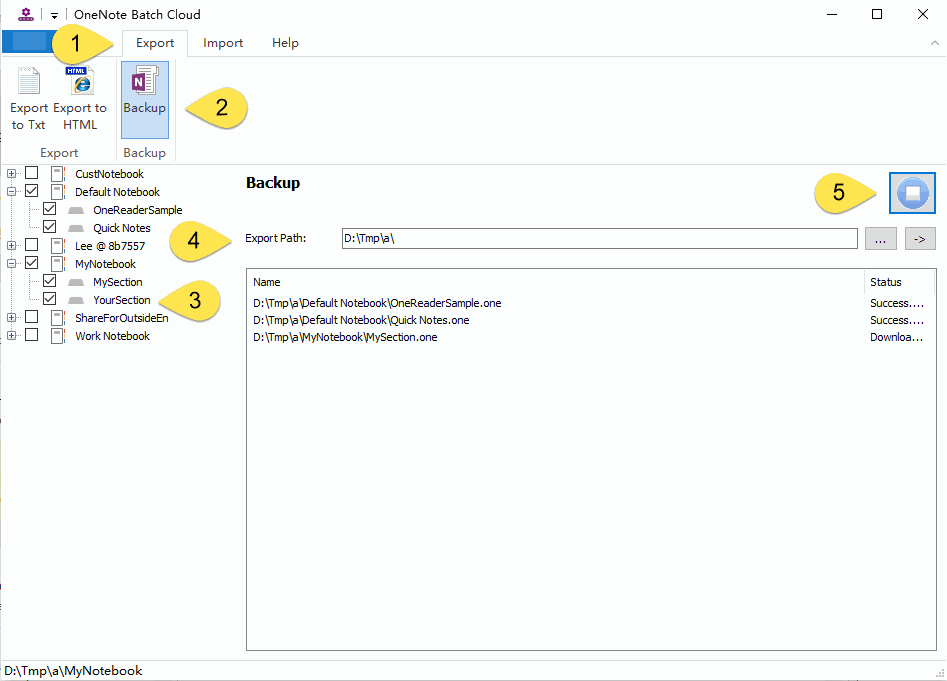Deselect the YourSection checkbox
This screenshot has height=681, width=947.
tap(49, 299)
